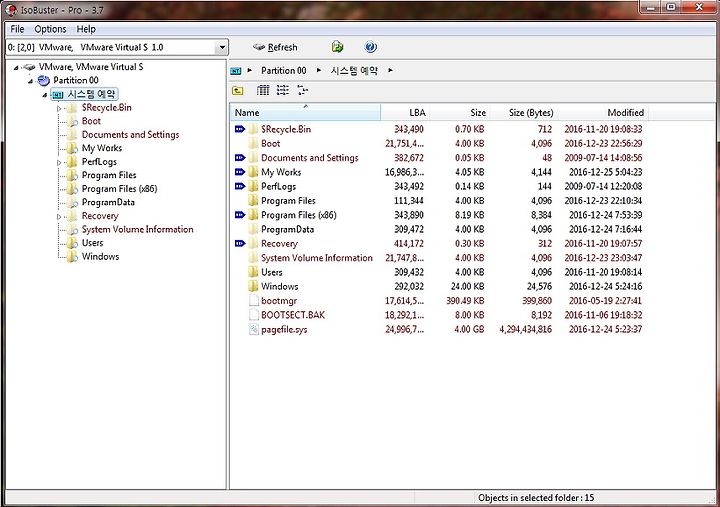Click the Objects in selected folder status text

point(536,498)
